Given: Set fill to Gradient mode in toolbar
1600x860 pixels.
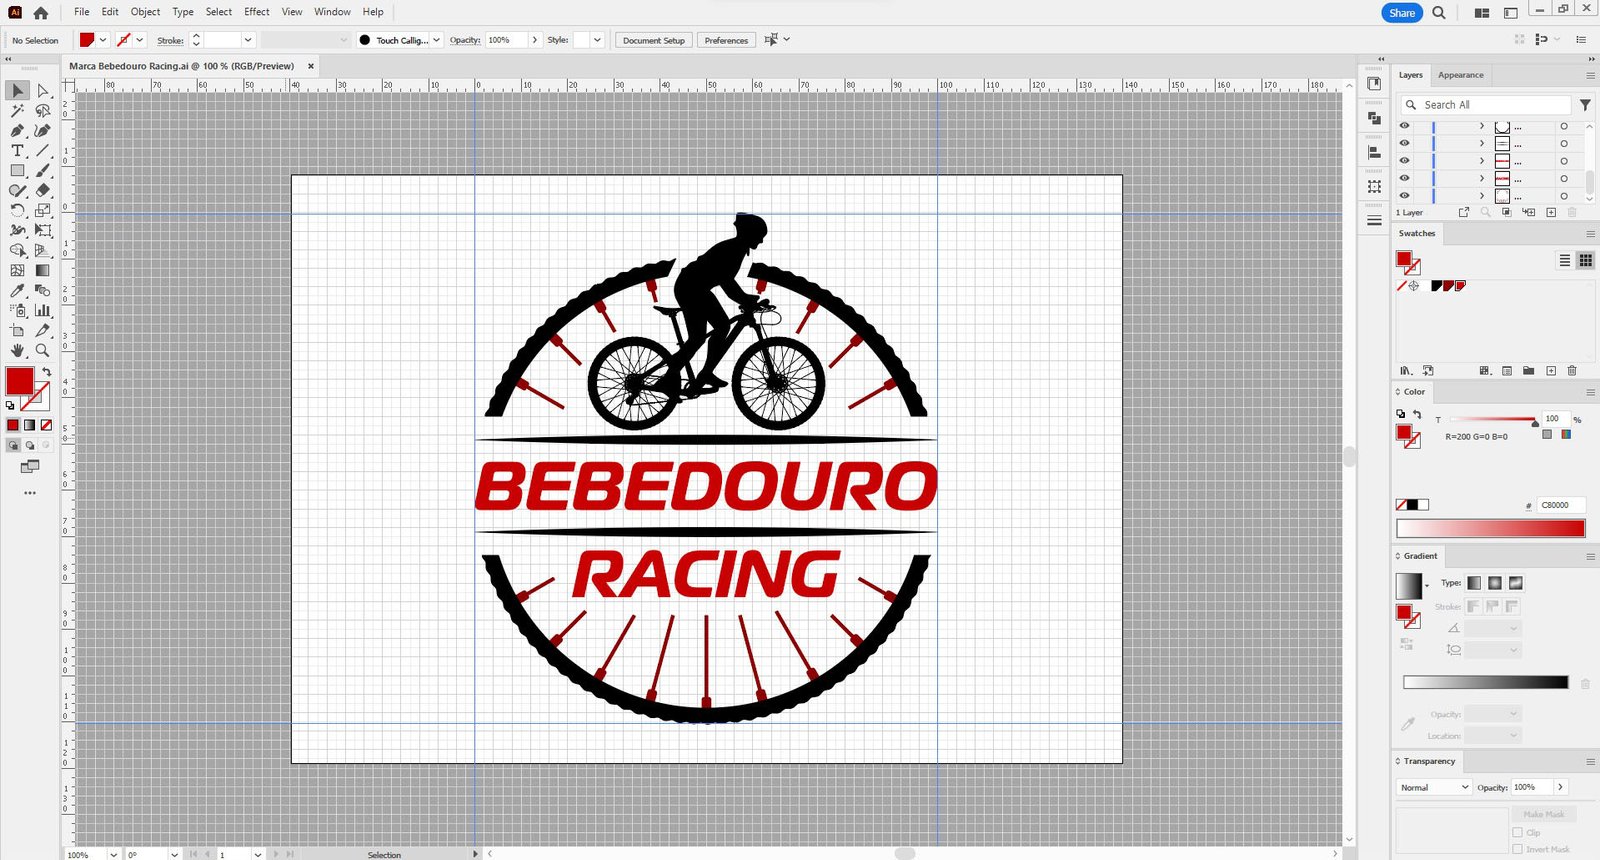Looking at the screenshot, I should (x=30, y=425).
